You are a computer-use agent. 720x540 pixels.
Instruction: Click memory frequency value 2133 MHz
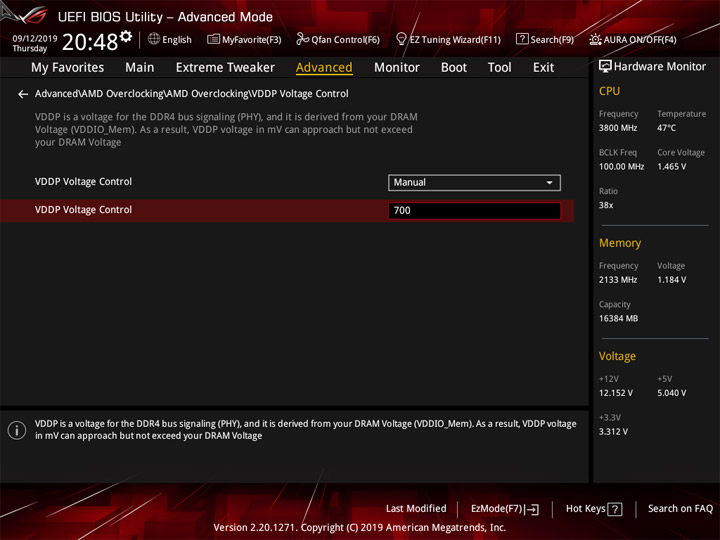[x=618, y=280]
